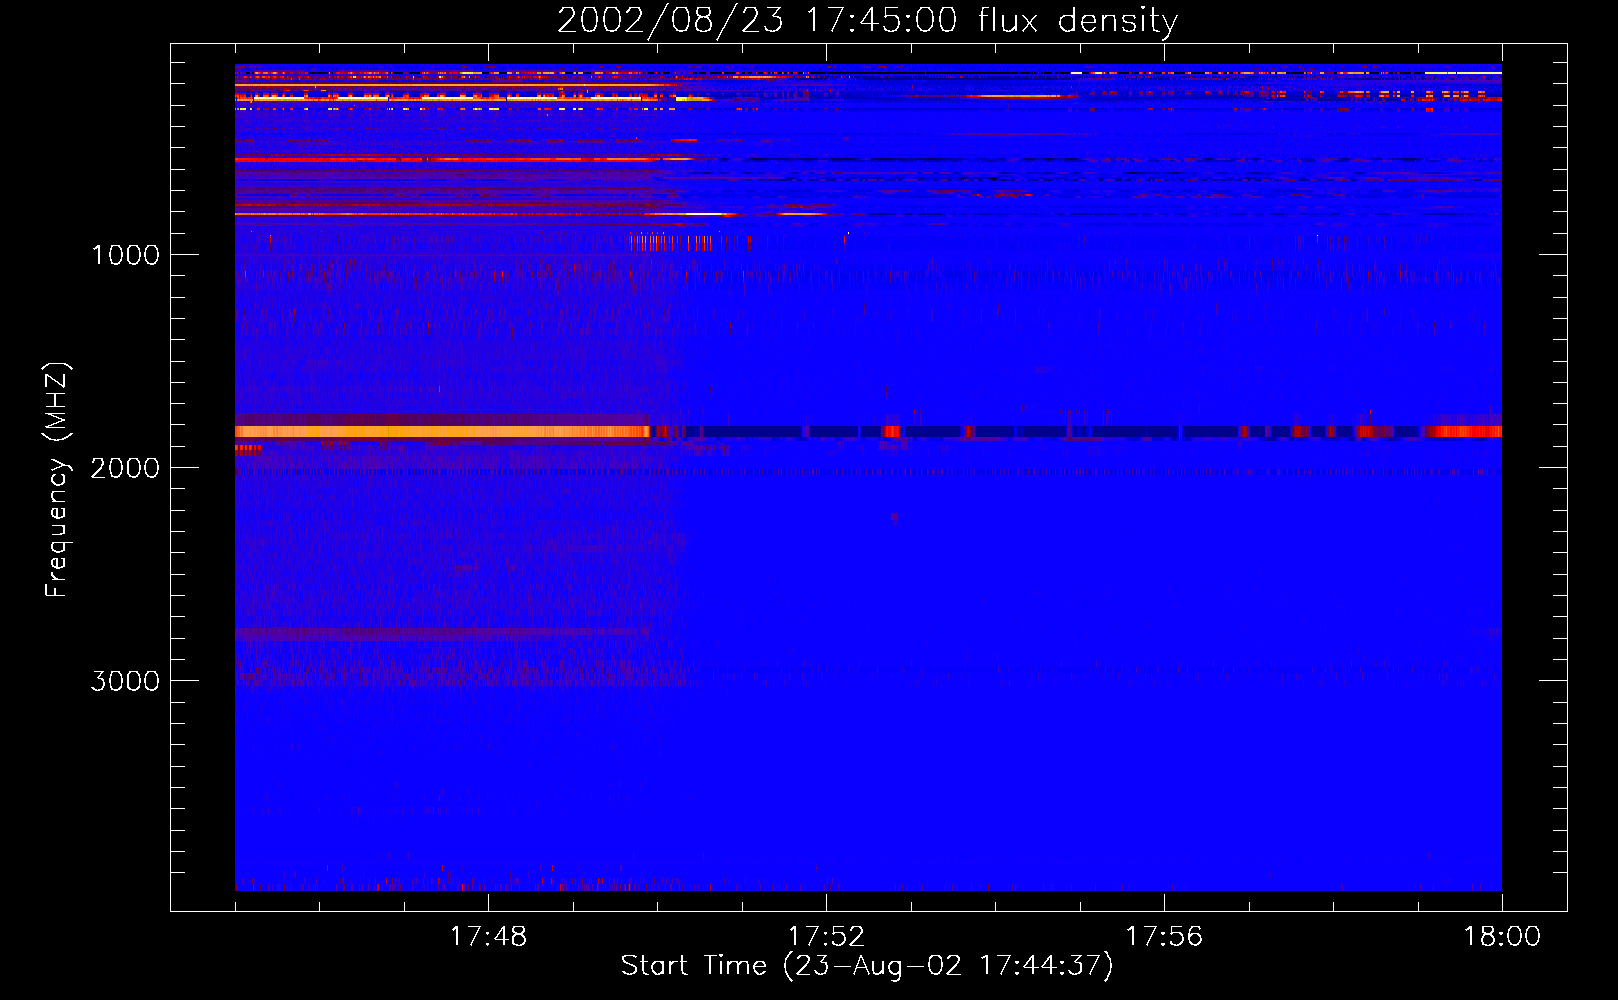Image resolution: width=1618 pixels, height=1000 pixels.
Task: Click the 17:48 time tick label
Action: point(488,937)
